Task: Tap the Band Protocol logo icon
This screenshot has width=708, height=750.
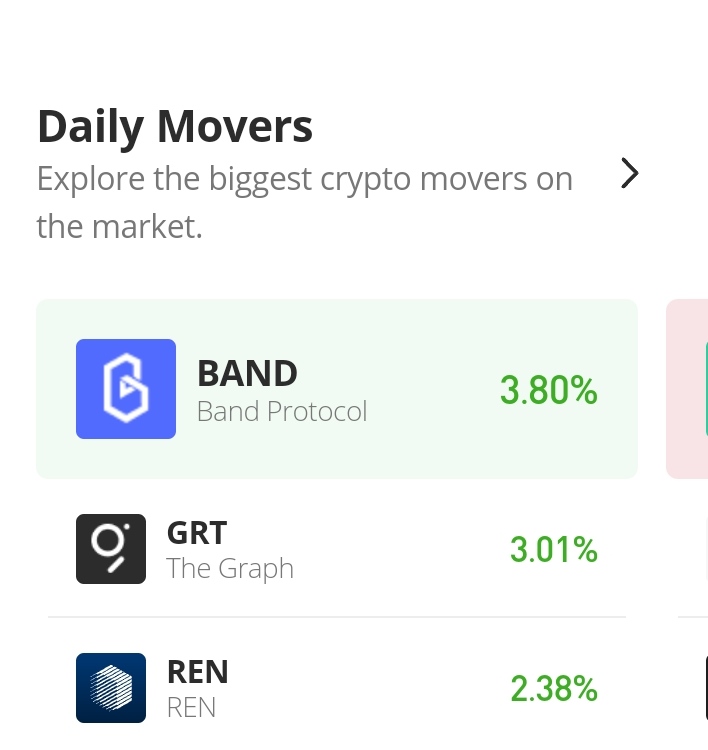Action: point(126,389)
